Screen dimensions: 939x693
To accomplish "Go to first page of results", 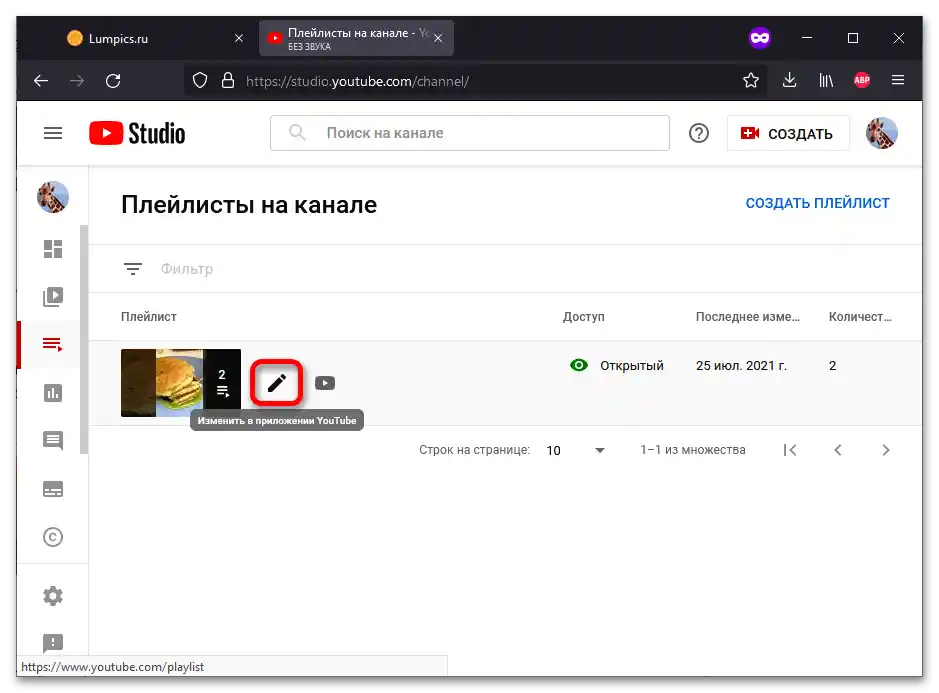I will tap(790, 450).
